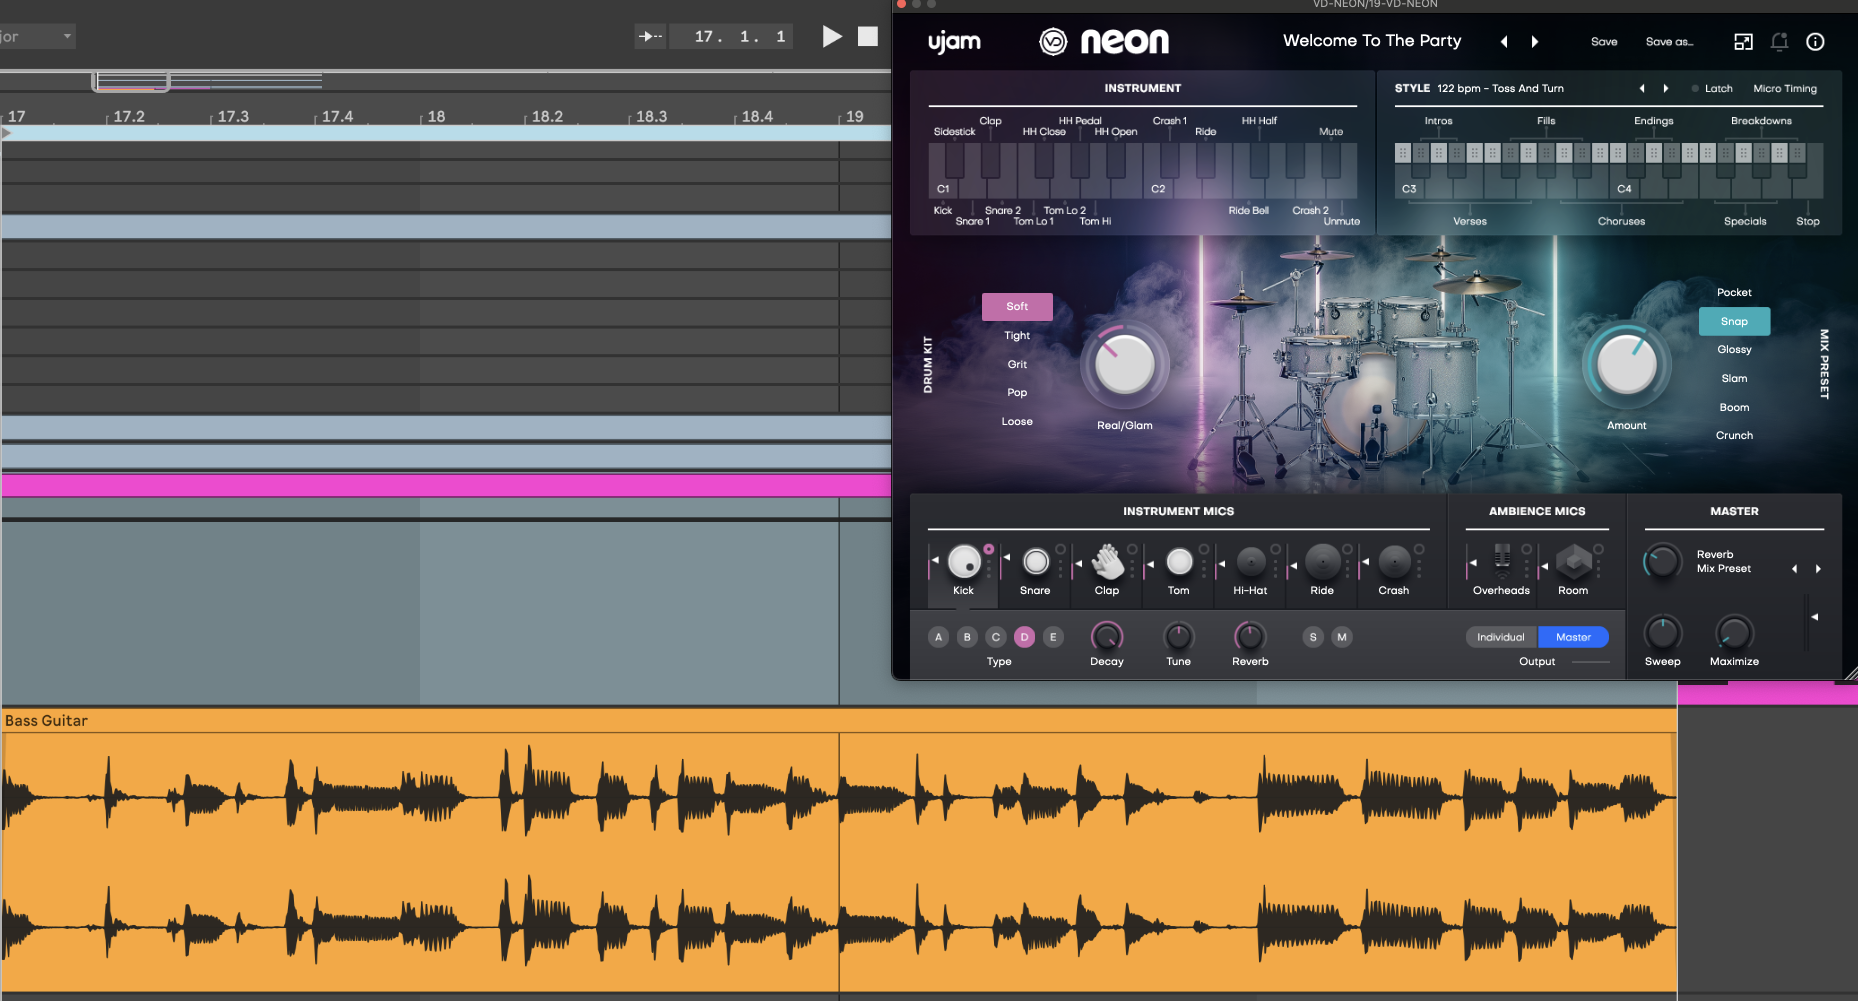1858x1001 pixels.
Task: Select the Crunch mix preset
Action: pyautogui.click(x=1734, y=436)
